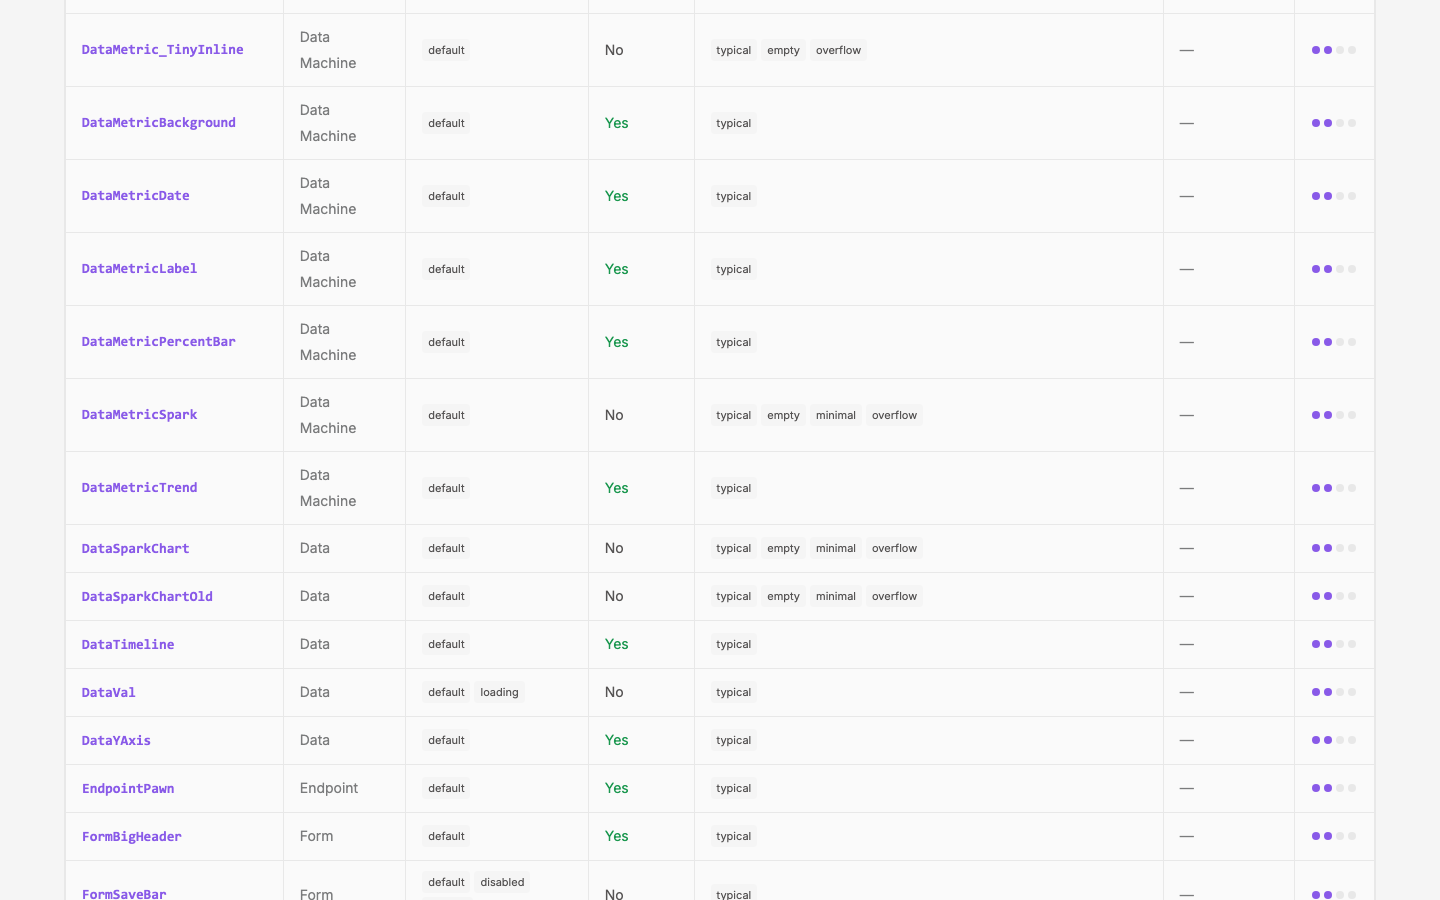Click the empty tag in the DataSparkChart row
Image resolution: width=1440 pixels, height=900 pixels.
pos(783,548)
